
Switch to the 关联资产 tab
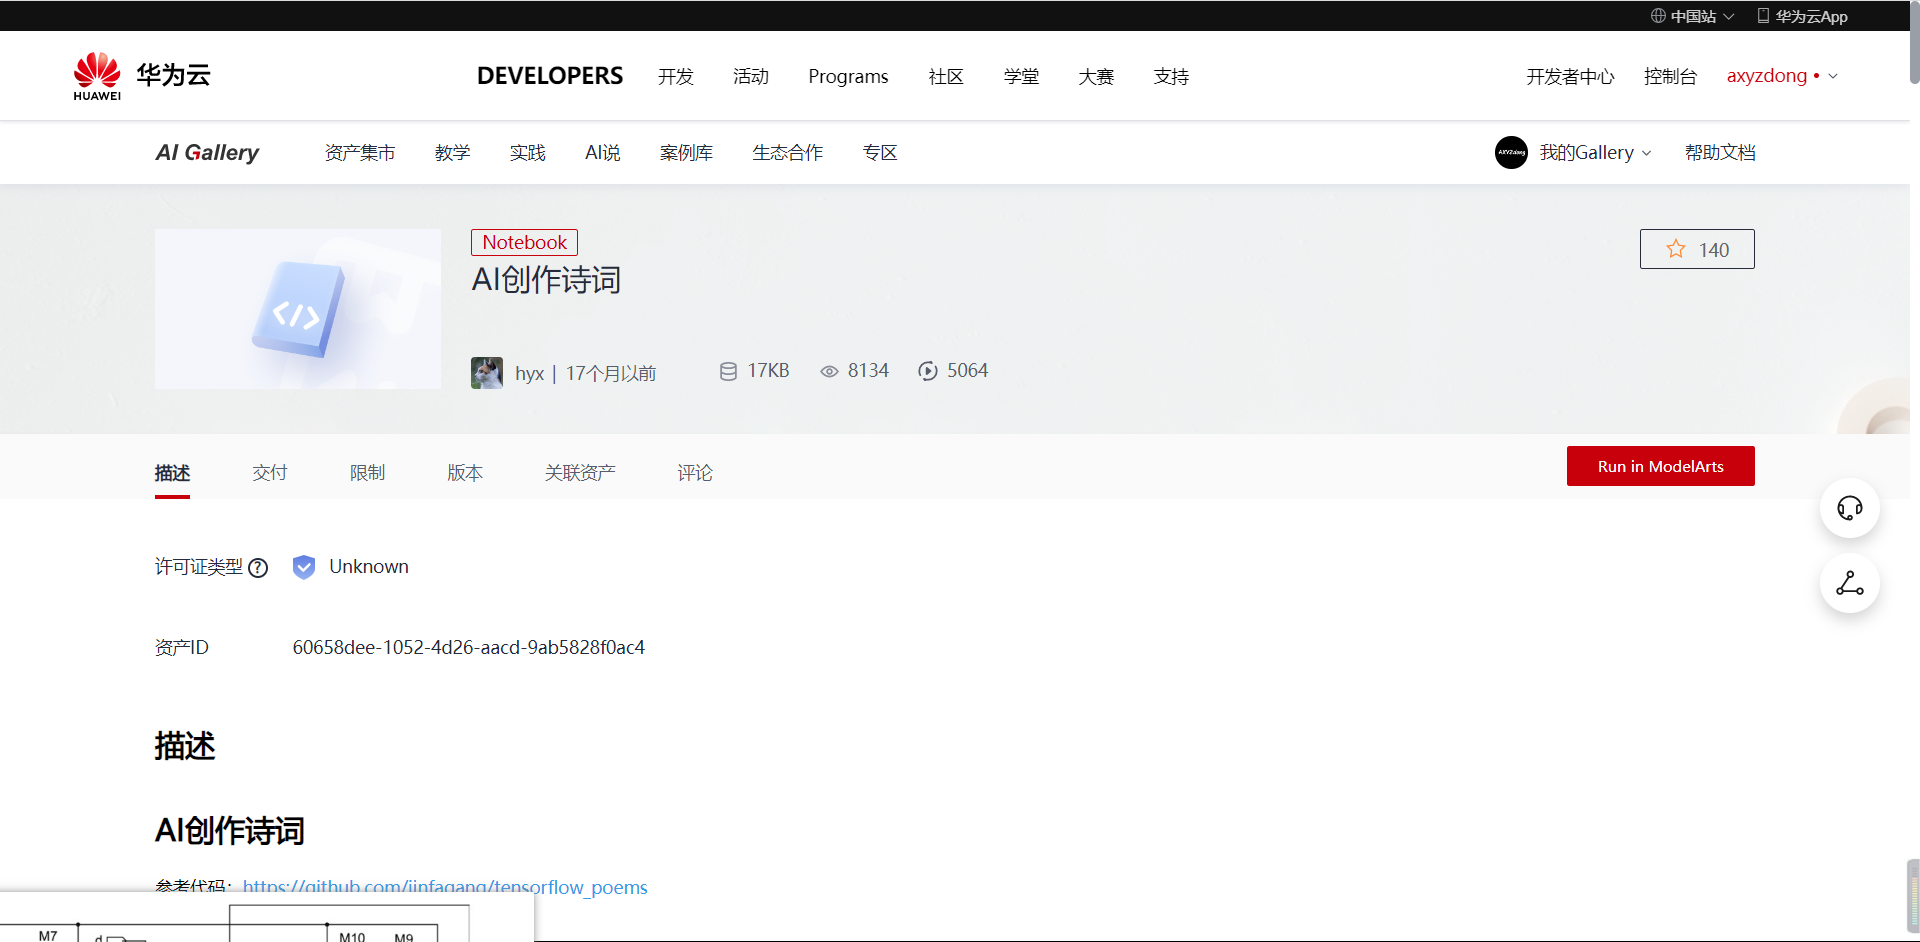coord(580,472)
